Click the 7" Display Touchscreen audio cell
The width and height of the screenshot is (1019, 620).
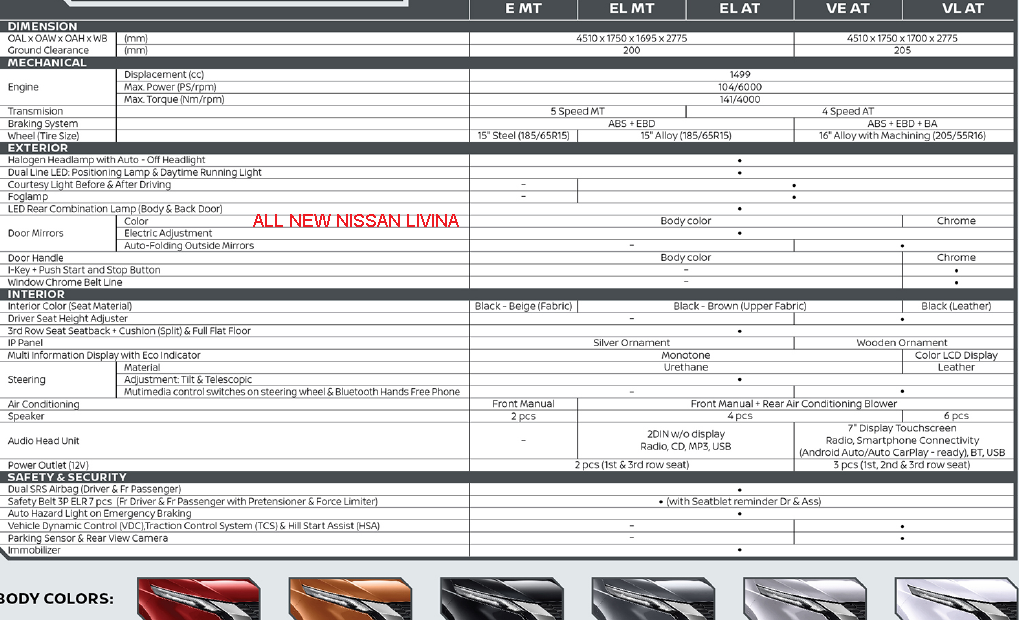pos(902,440)
